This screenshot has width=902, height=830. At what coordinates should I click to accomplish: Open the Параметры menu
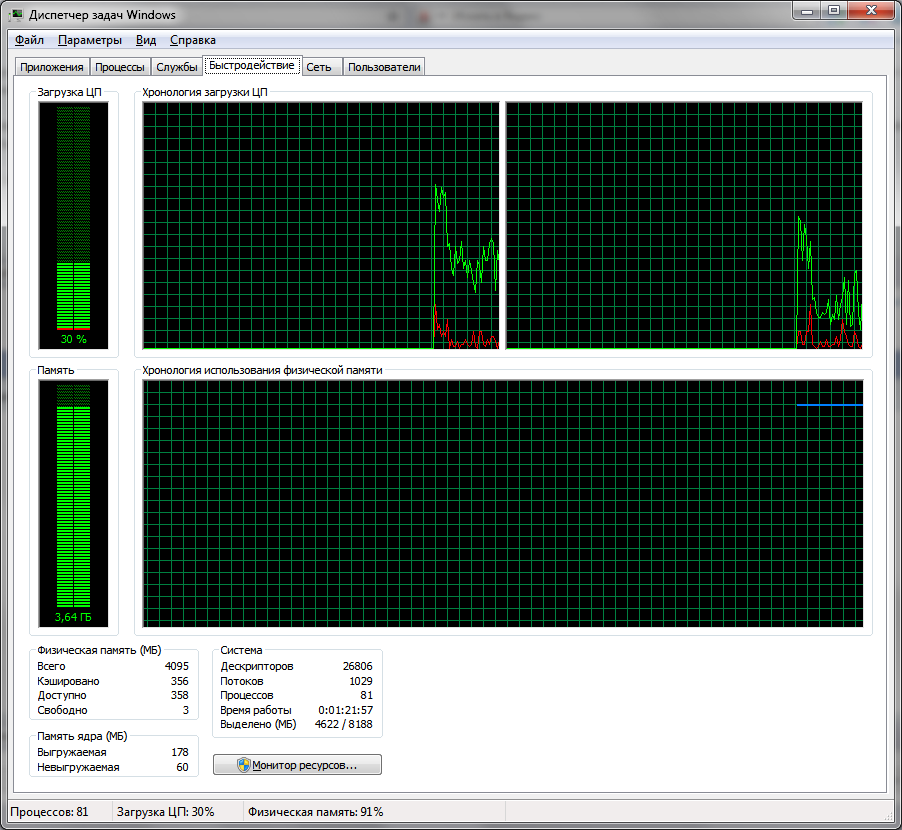pyautogui.click(x=90, y=40)
